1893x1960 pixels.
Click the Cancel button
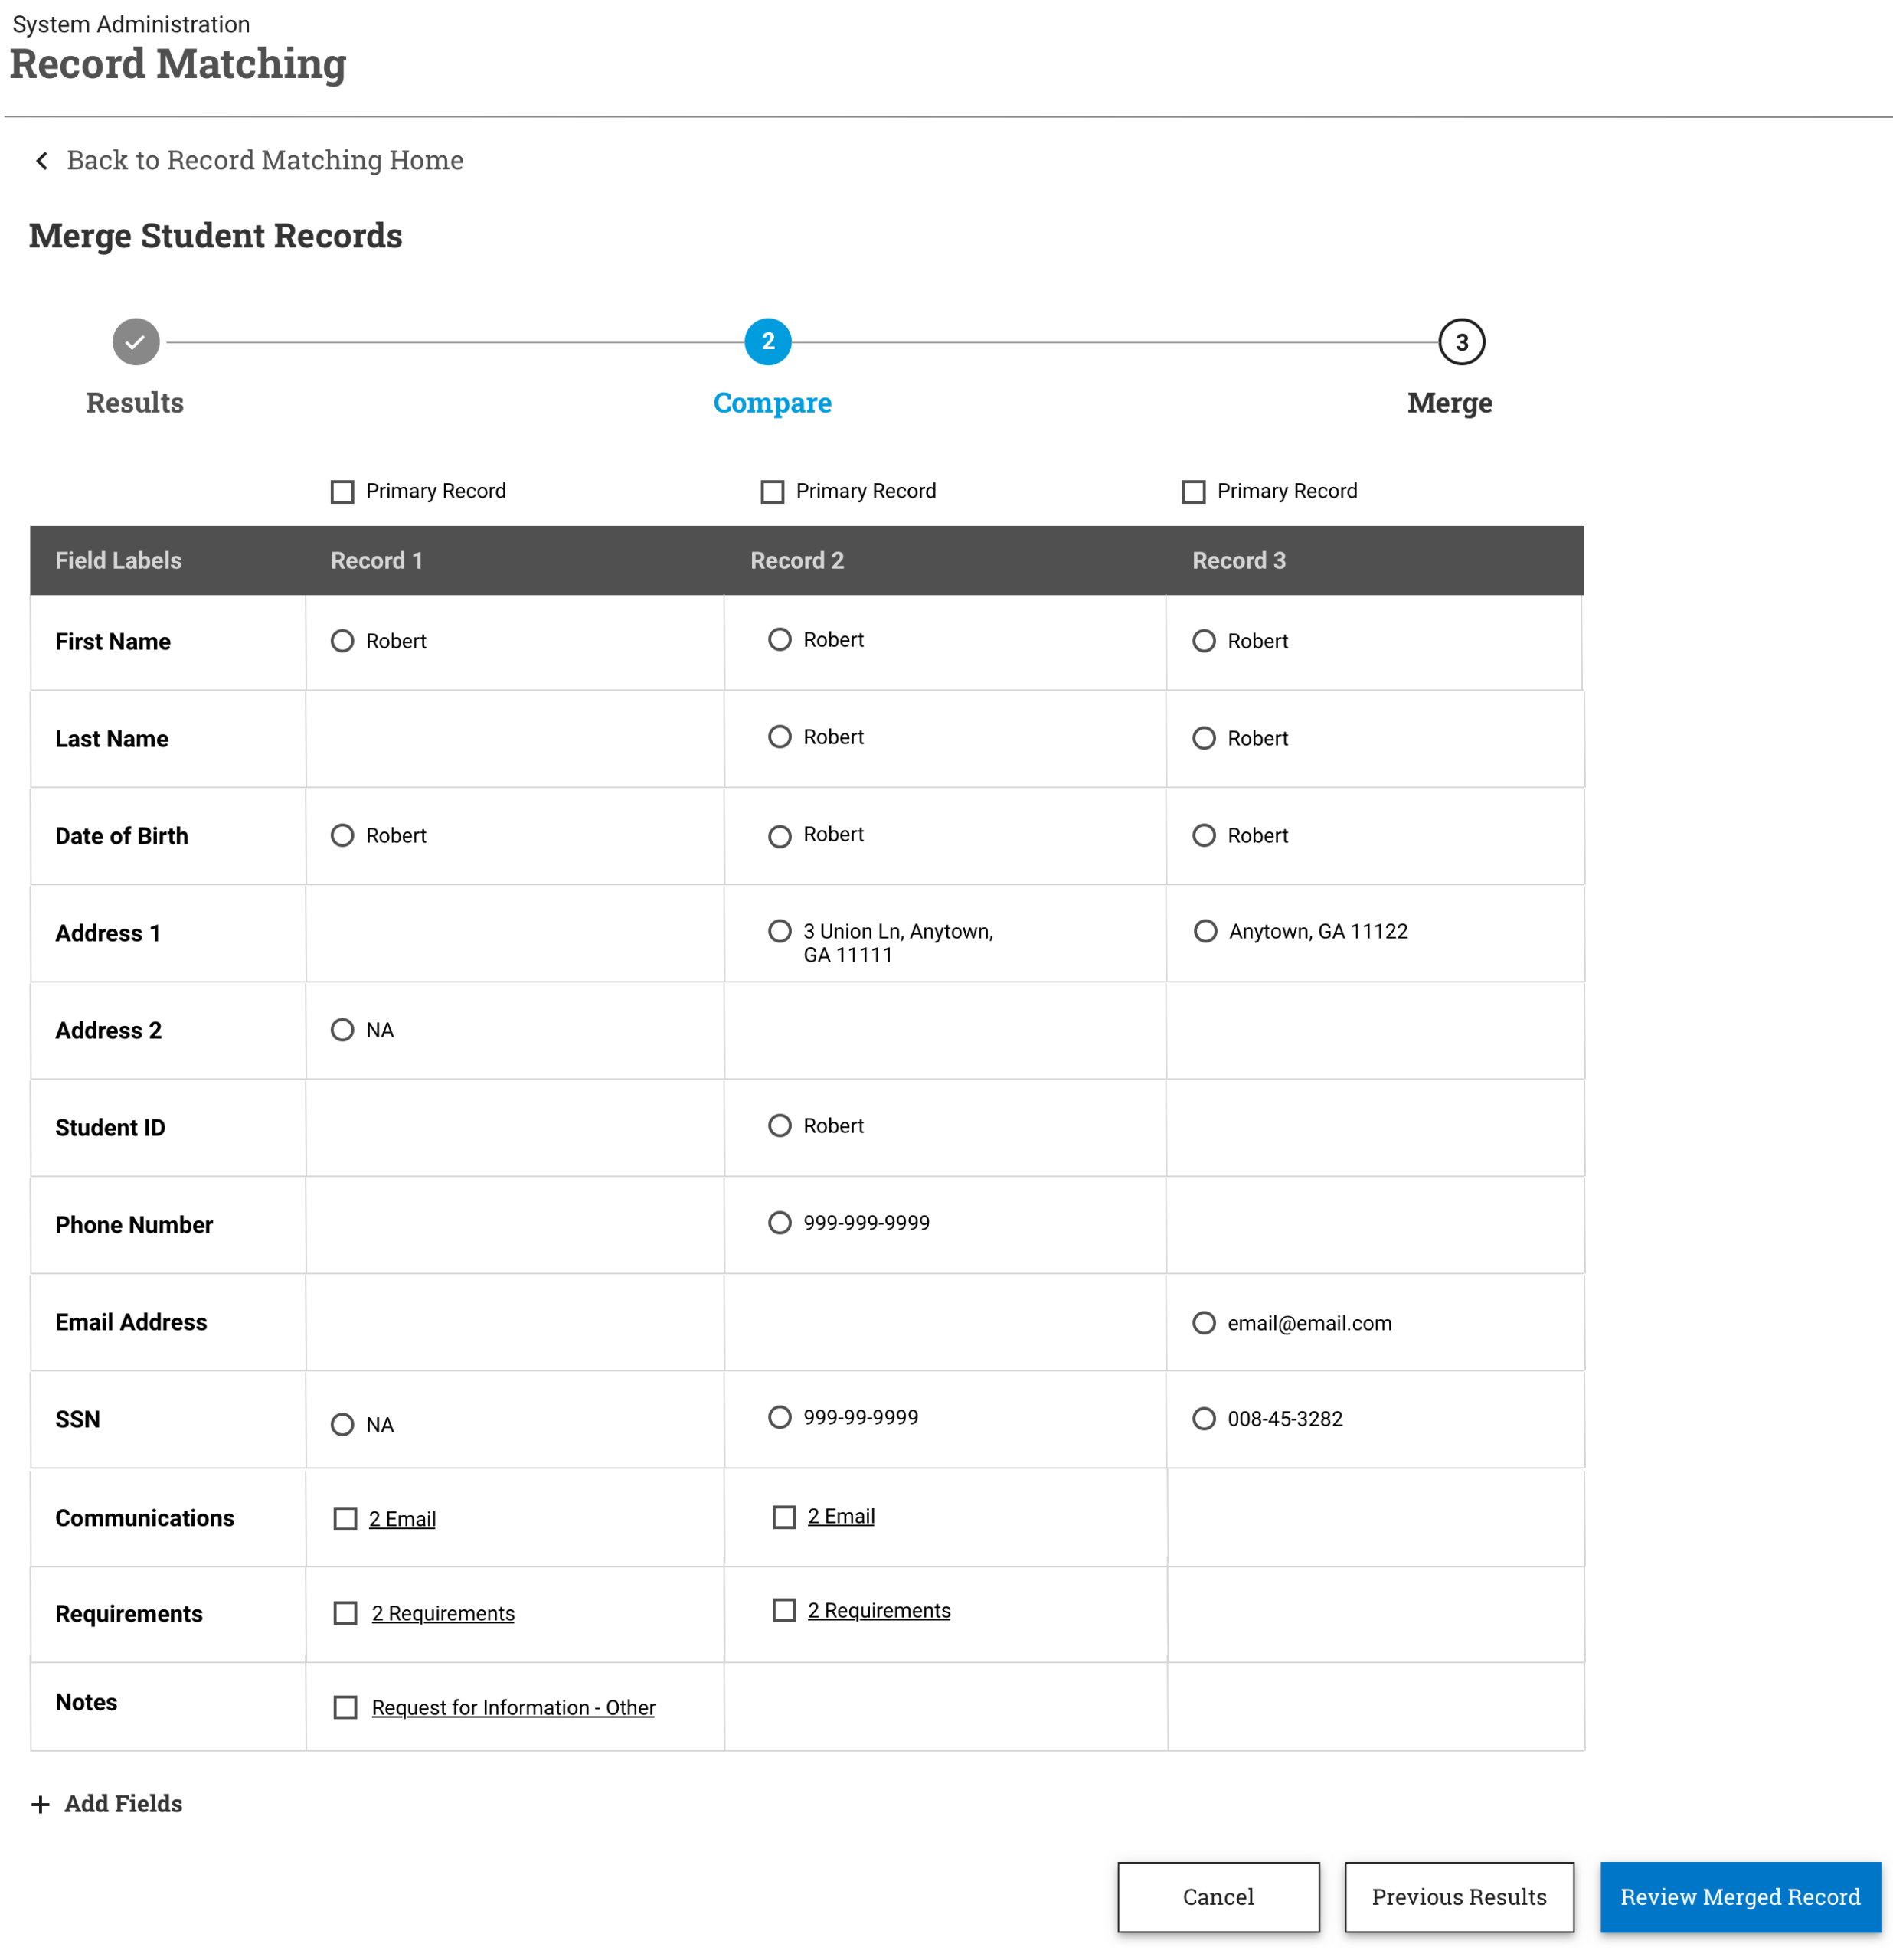click(1217, 1896)
